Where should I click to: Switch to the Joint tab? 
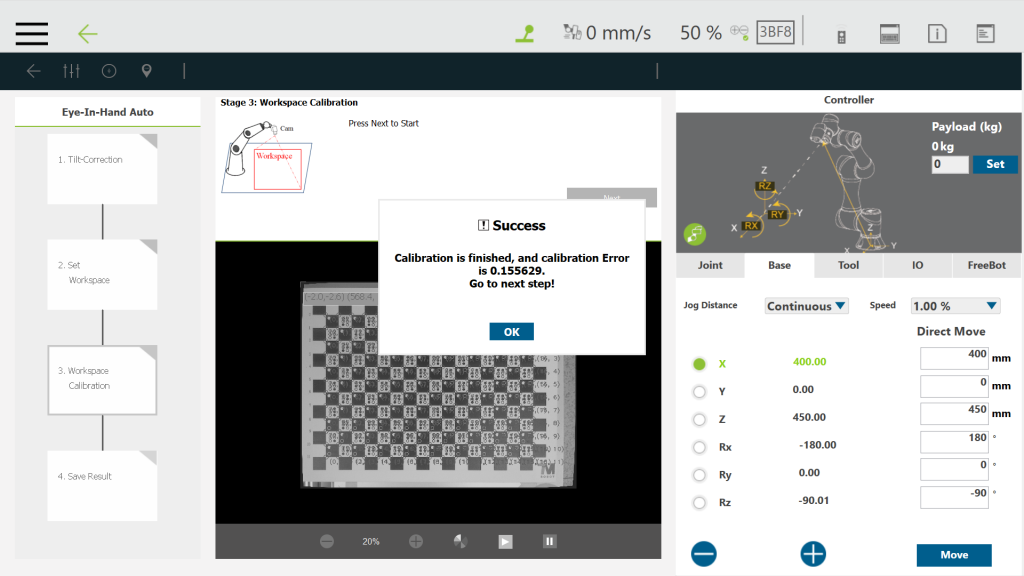pos(710,265)
